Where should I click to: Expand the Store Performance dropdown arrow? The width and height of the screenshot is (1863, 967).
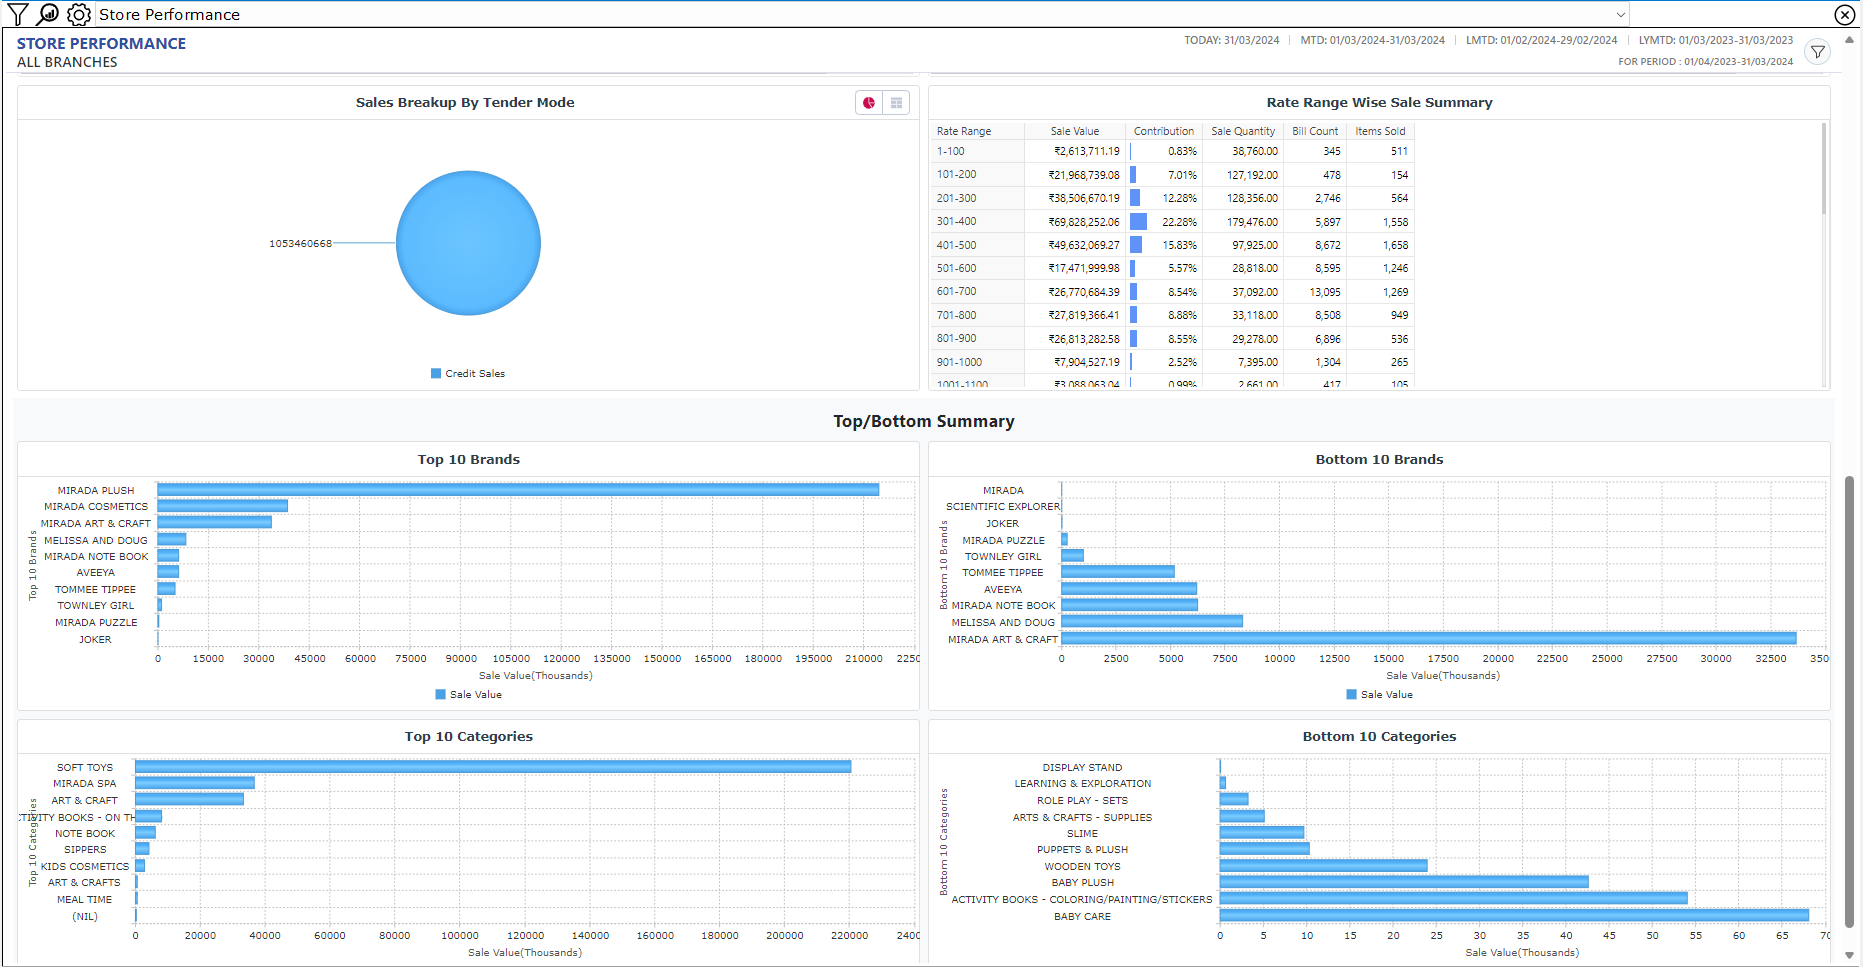(1620, 15)
